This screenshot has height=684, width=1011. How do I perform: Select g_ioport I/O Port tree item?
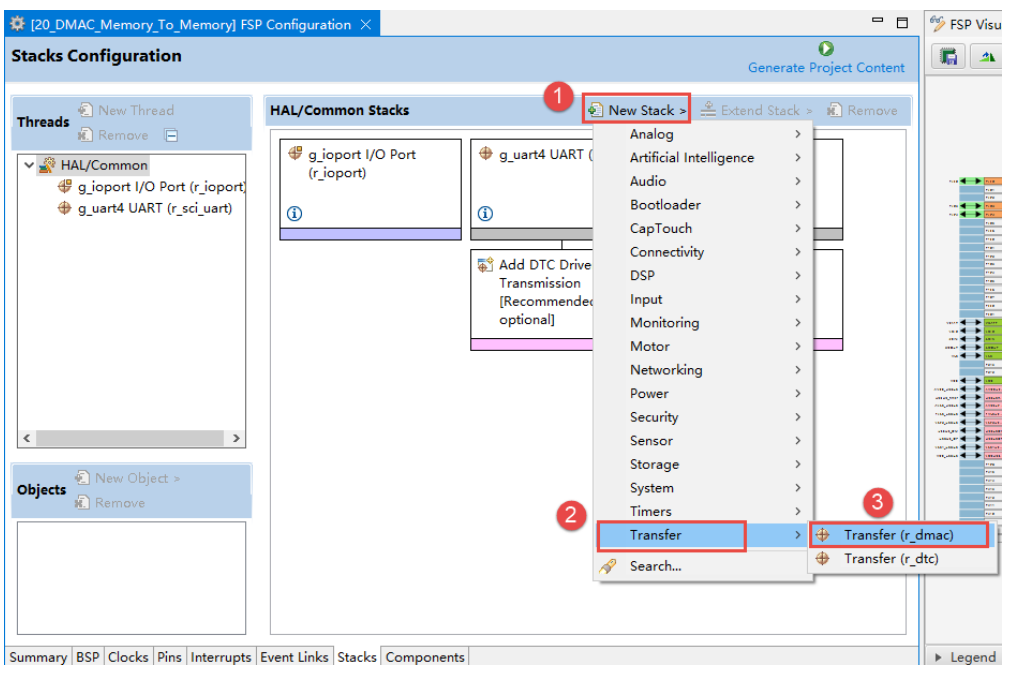pyautogui.click(x=152, y=187)
